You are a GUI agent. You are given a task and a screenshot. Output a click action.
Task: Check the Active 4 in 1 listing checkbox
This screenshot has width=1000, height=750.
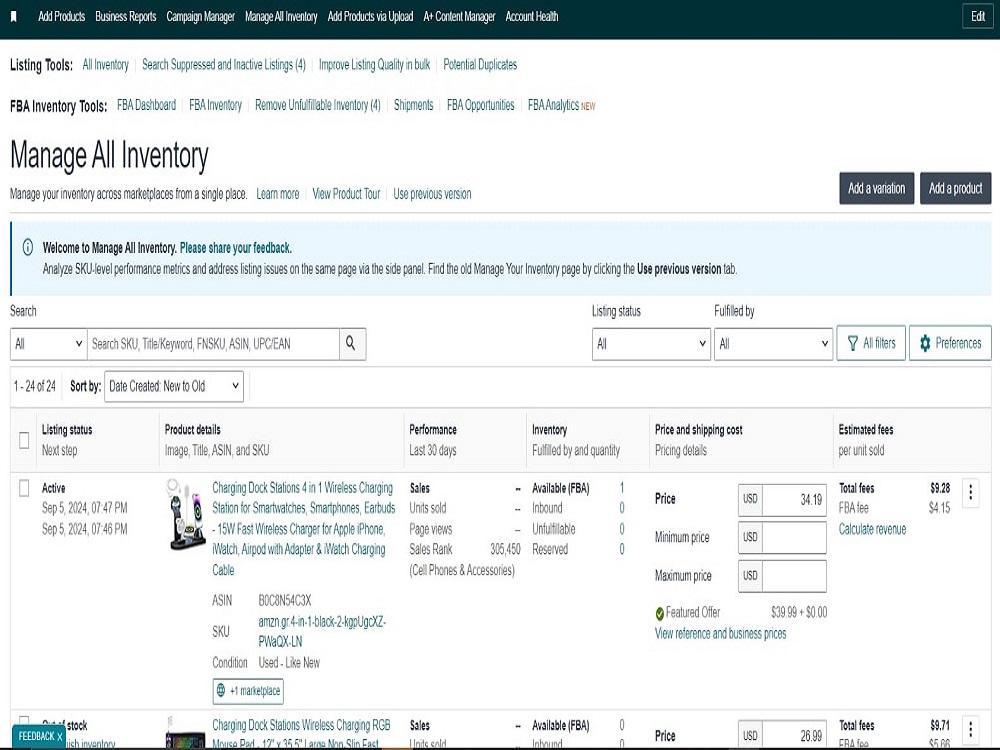tap(24, 488)
